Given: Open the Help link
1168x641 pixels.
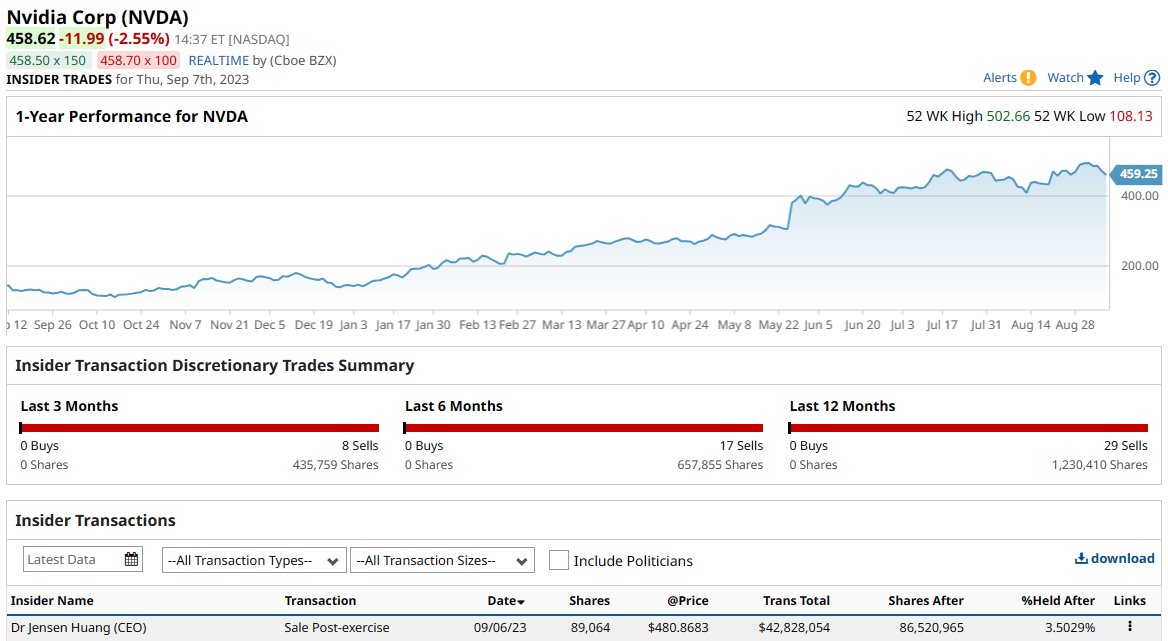Looking at the screenshot, I should coord(1127,77).
